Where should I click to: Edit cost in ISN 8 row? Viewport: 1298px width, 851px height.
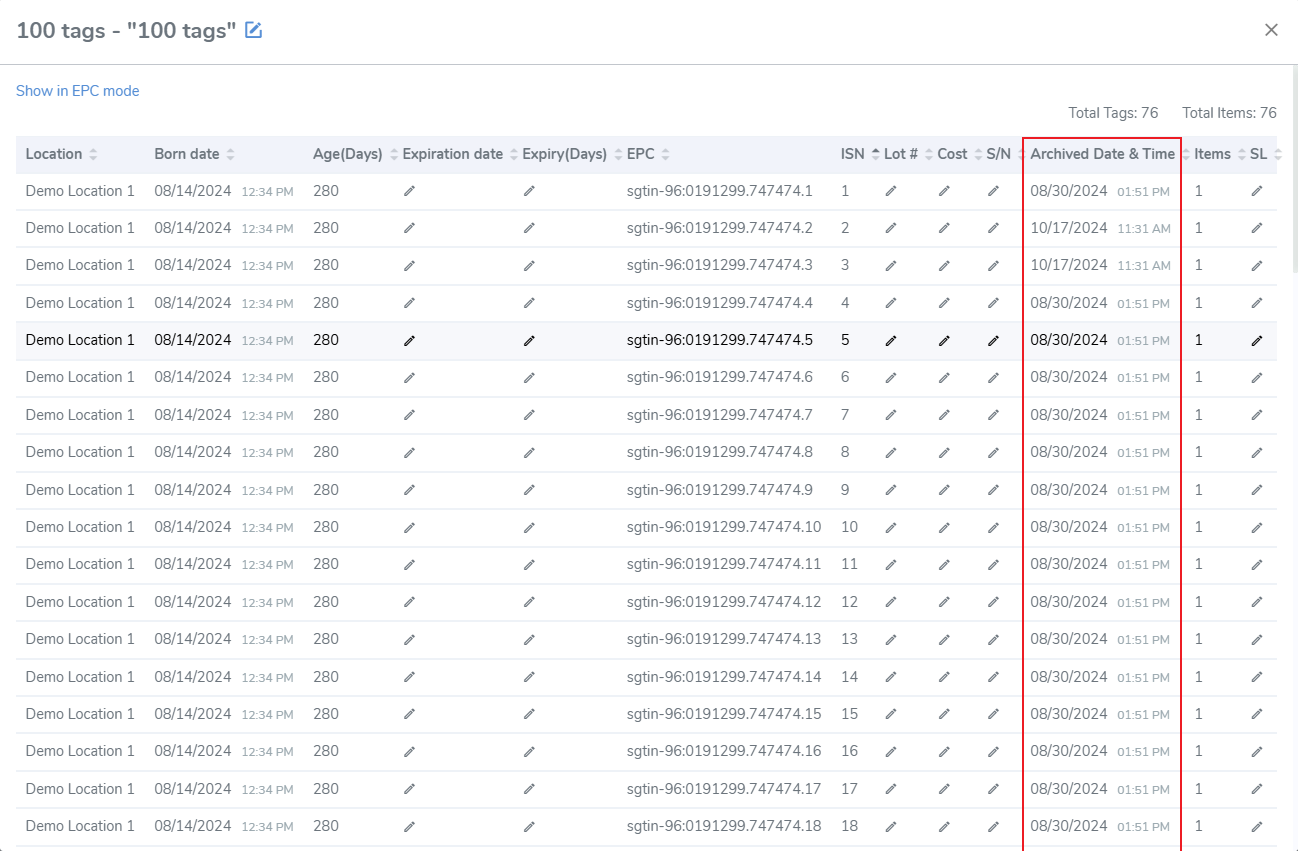(944, 453)
